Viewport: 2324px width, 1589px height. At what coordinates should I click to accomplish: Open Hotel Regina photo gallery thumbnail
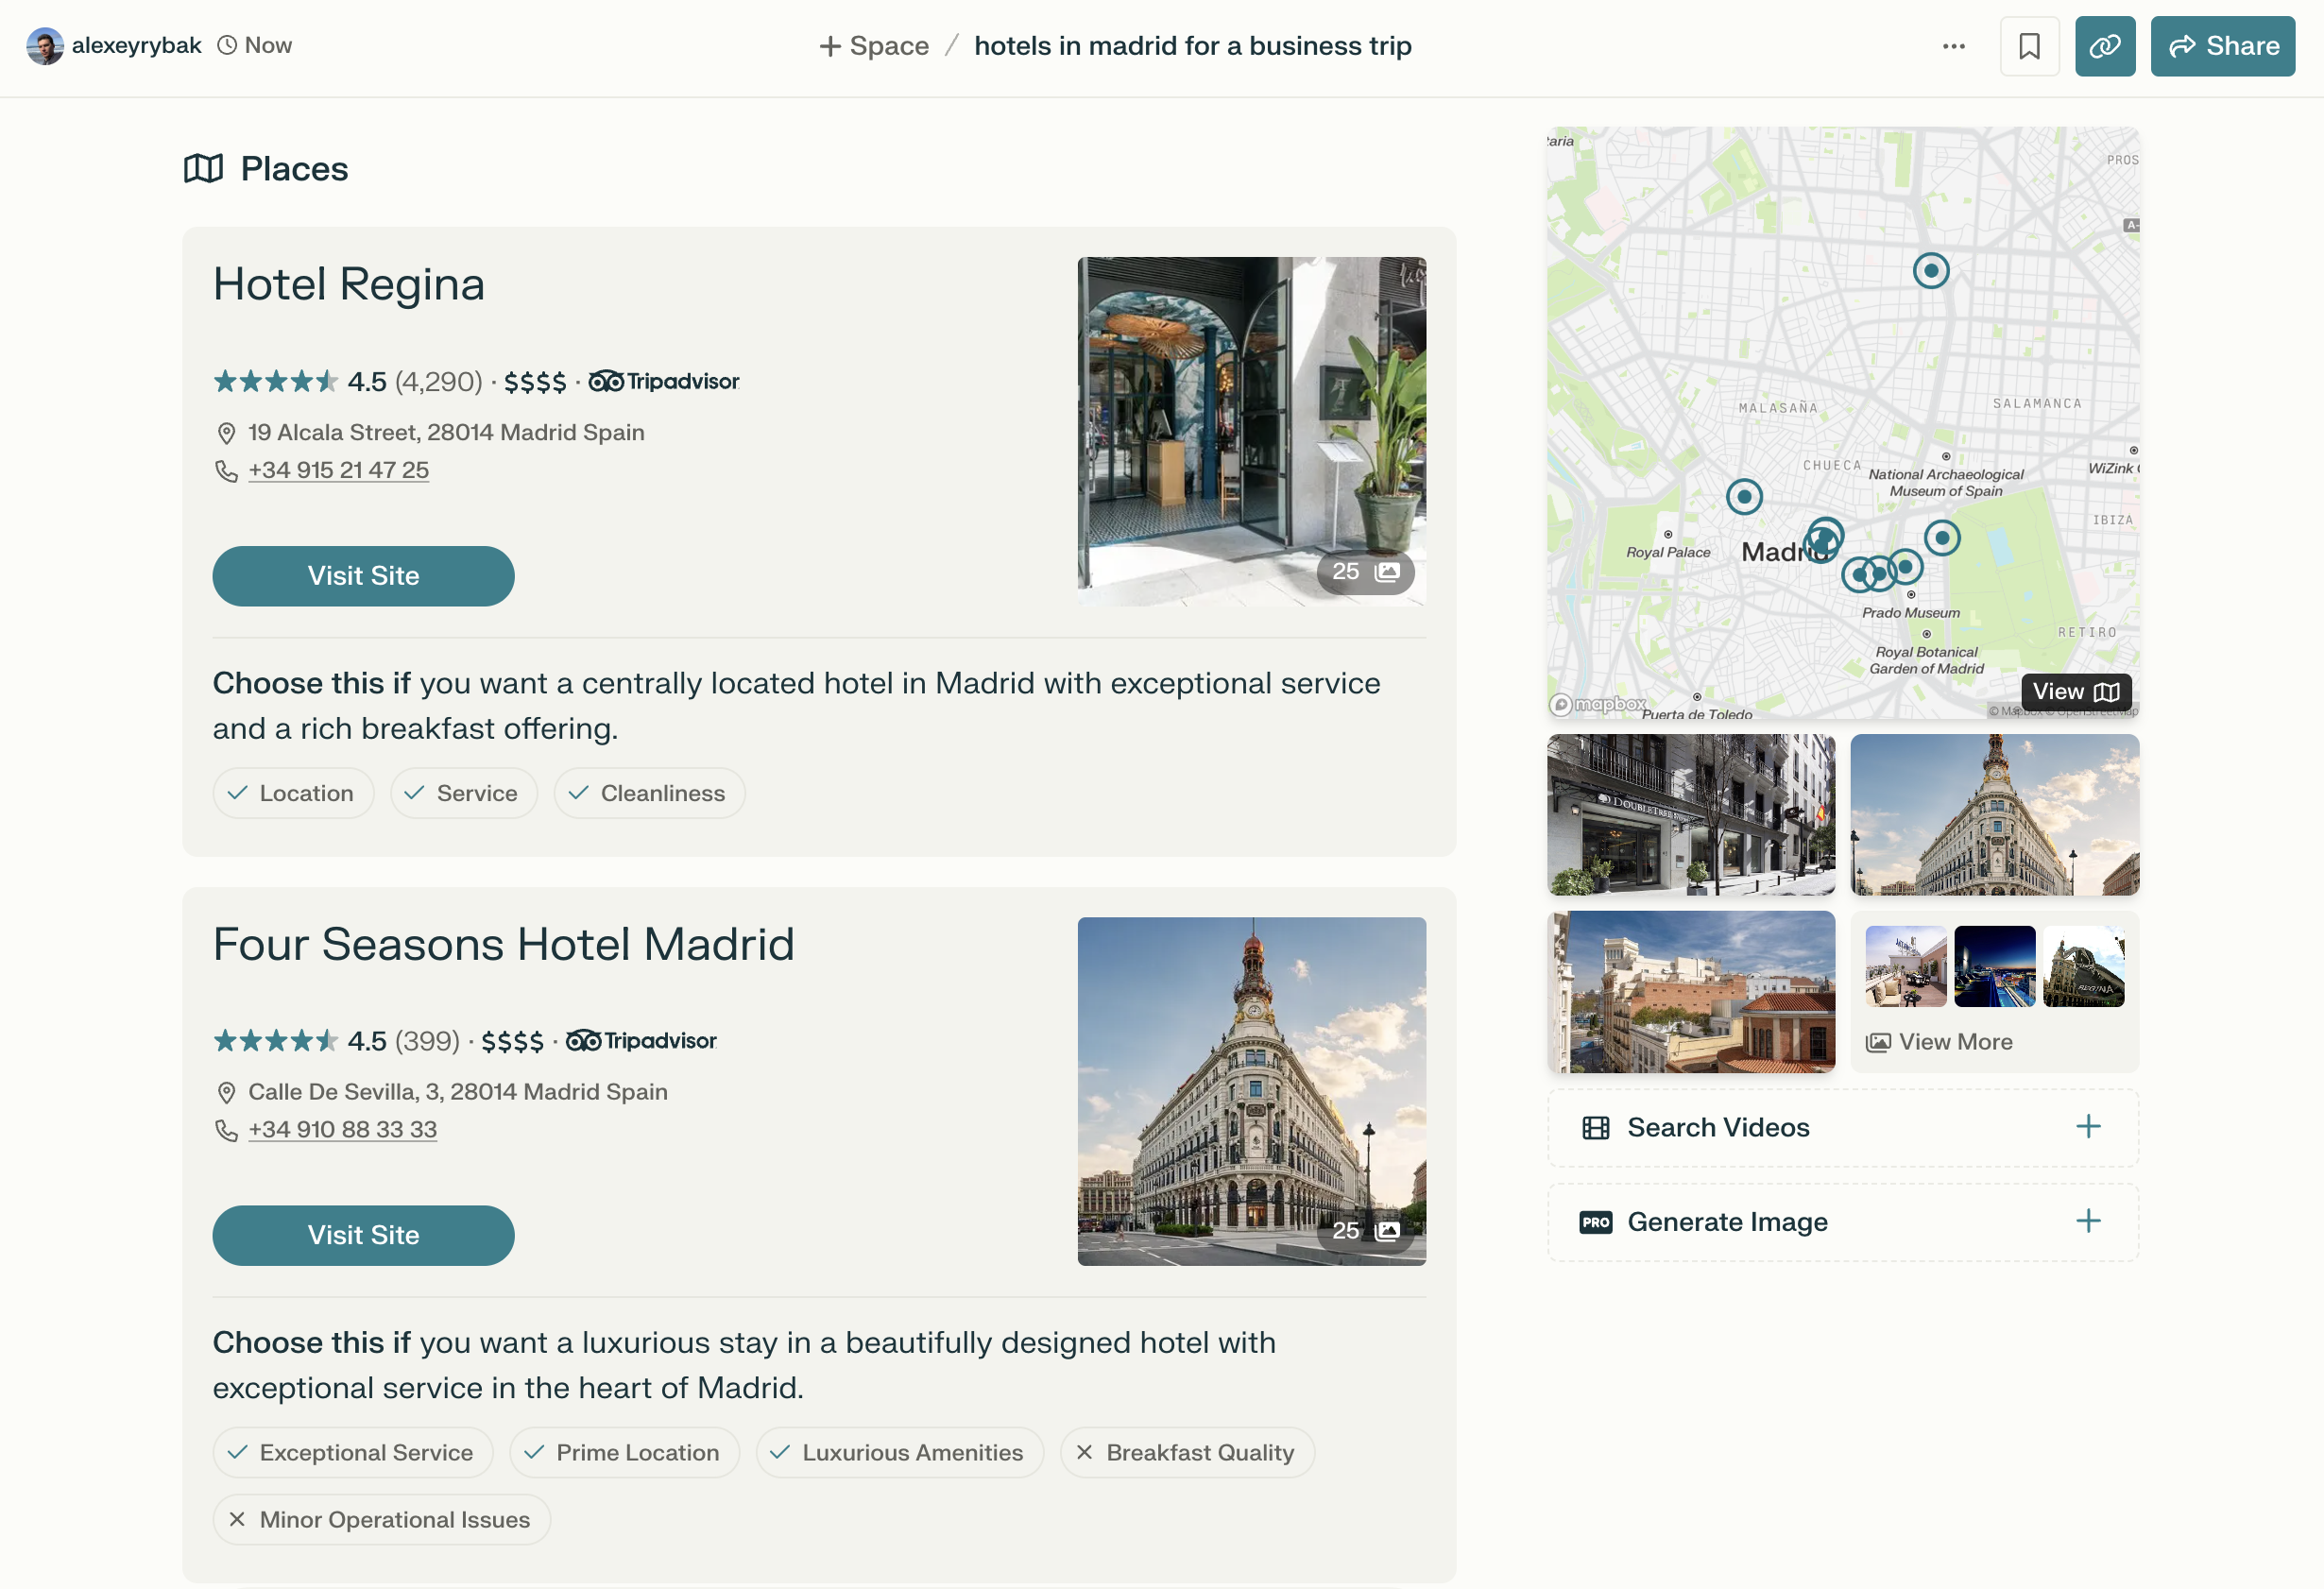point(1251,431)
